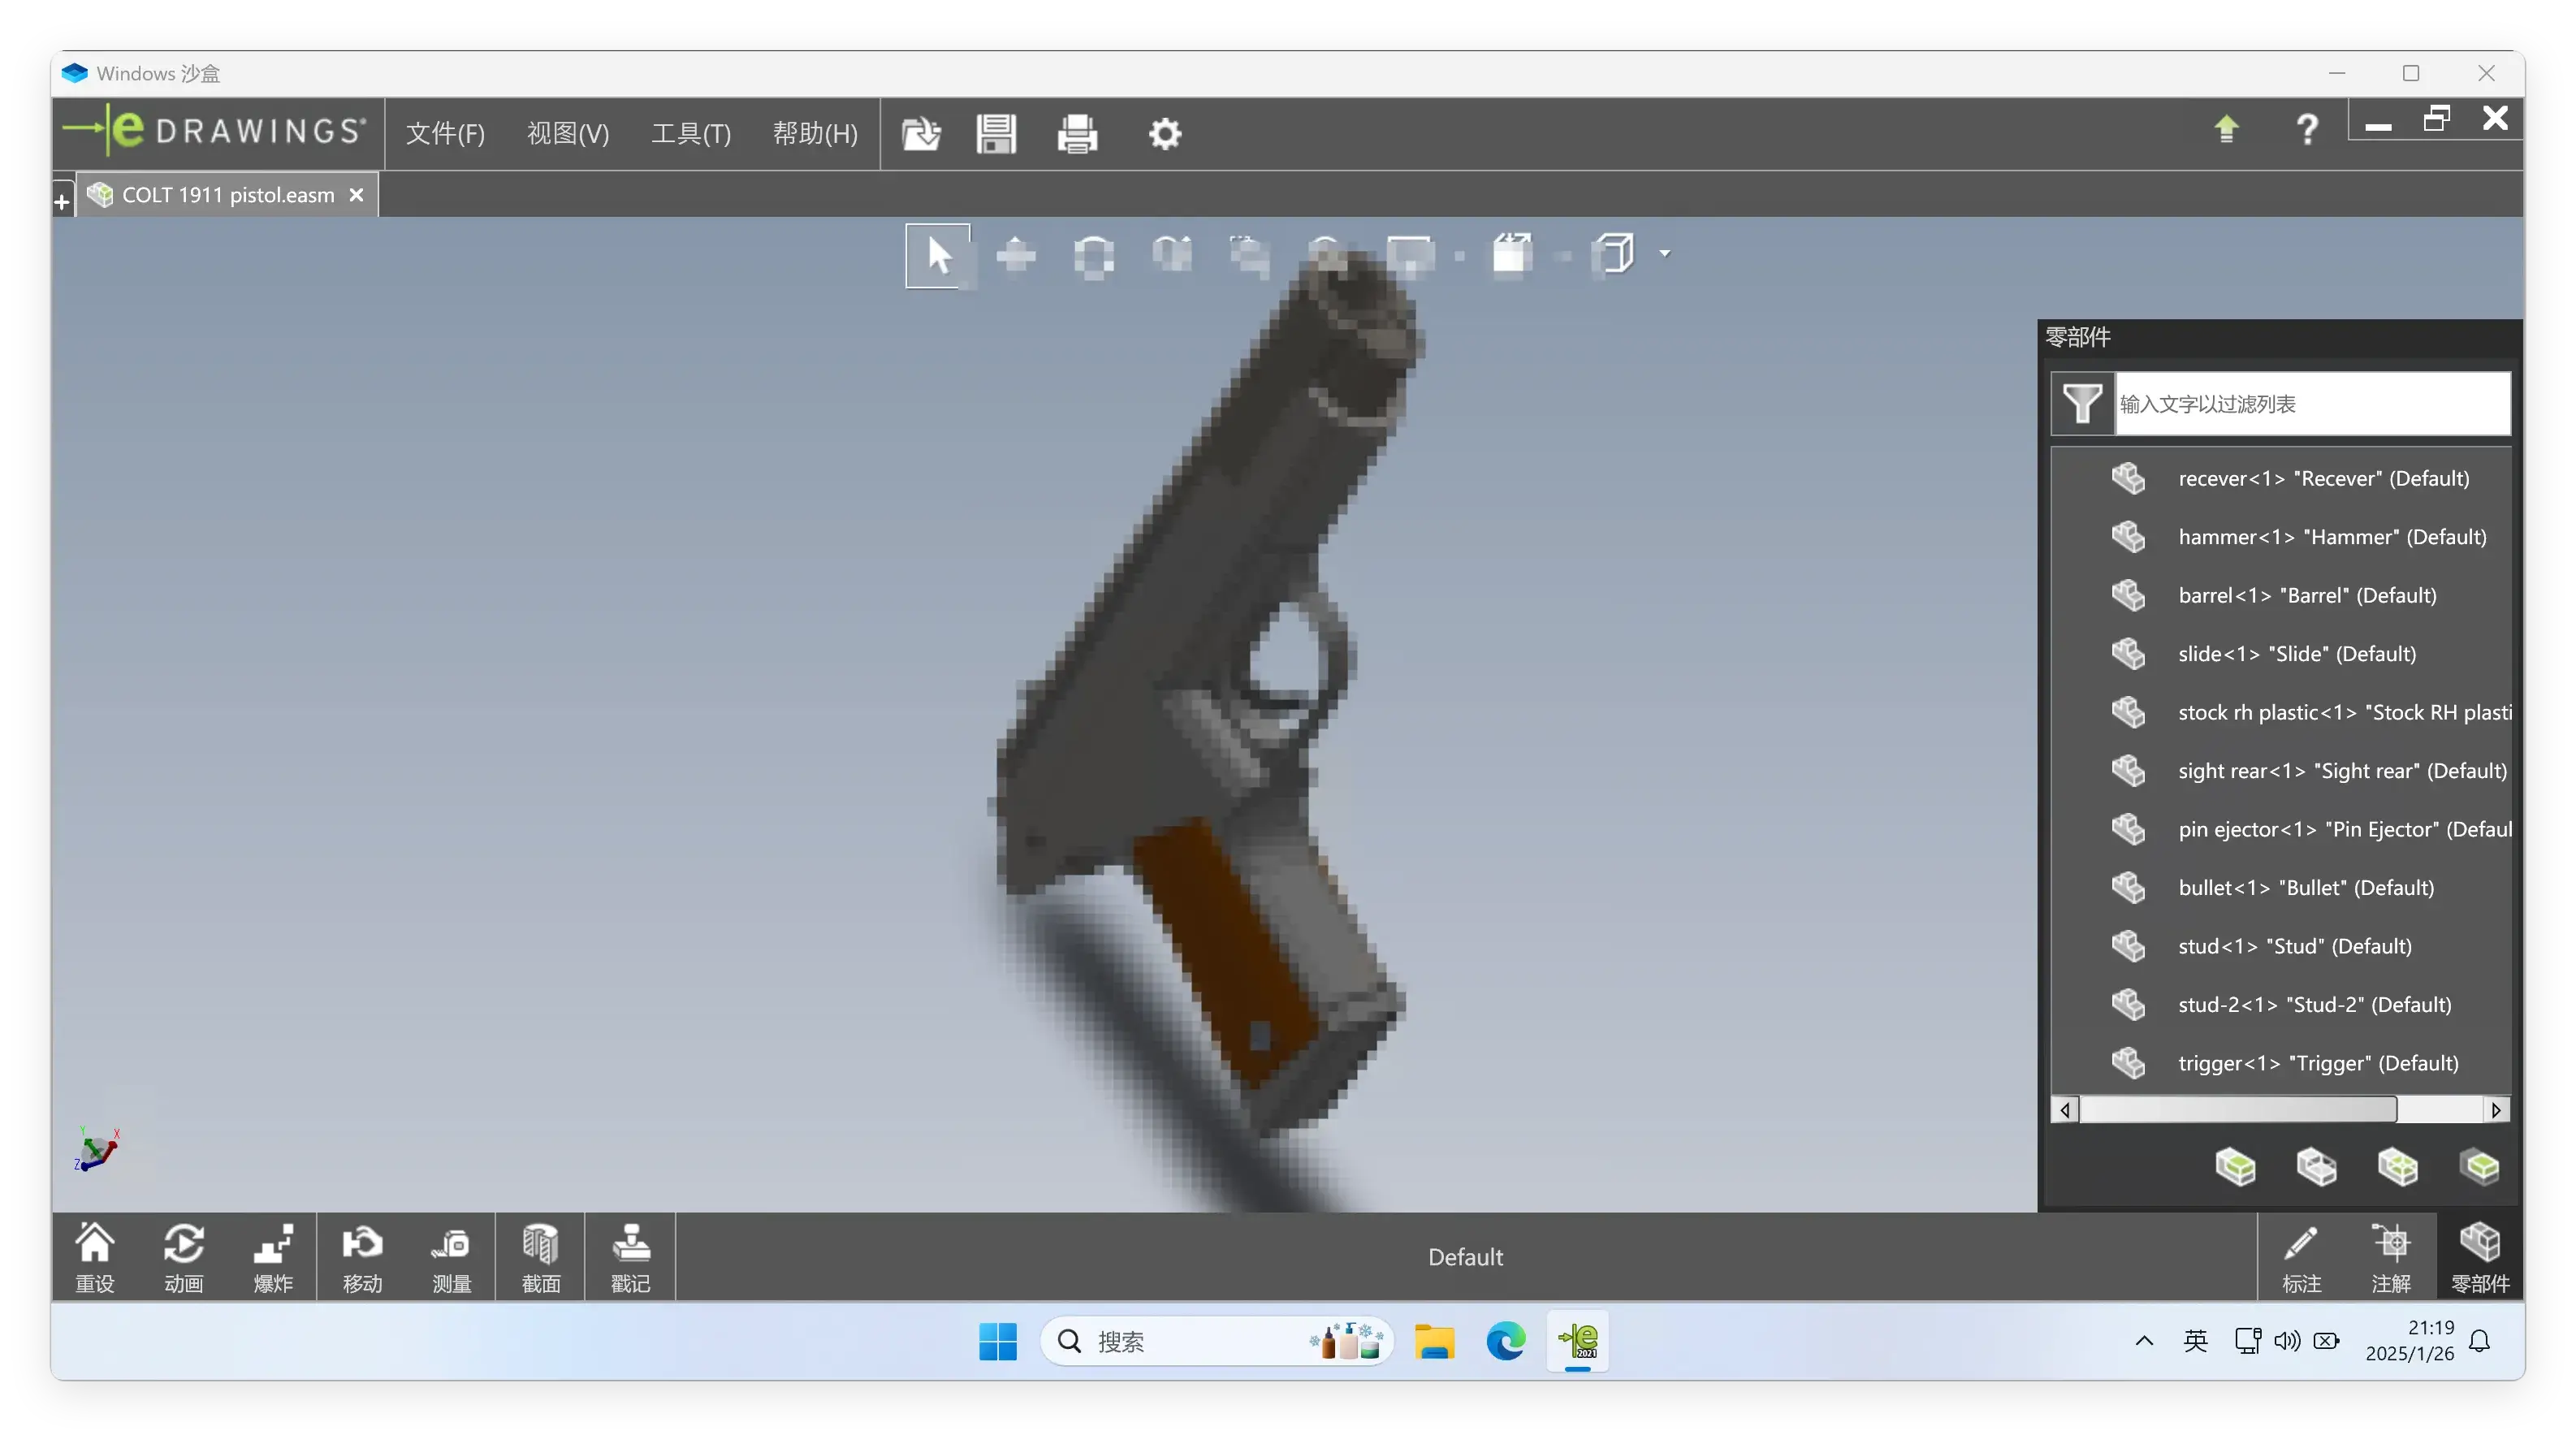Click the print icon in the top toolbar
2576x1431 pixels.
pyautogui.click(x=1077, y=133)
